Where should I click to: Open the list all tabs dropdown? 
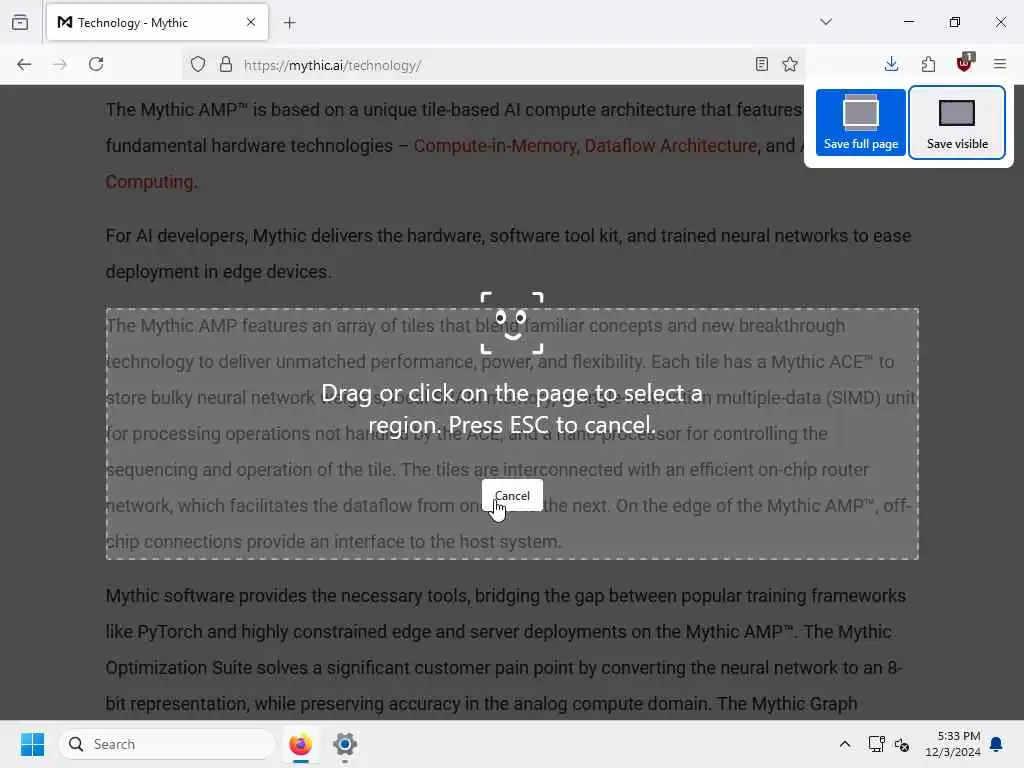point(826,22)
